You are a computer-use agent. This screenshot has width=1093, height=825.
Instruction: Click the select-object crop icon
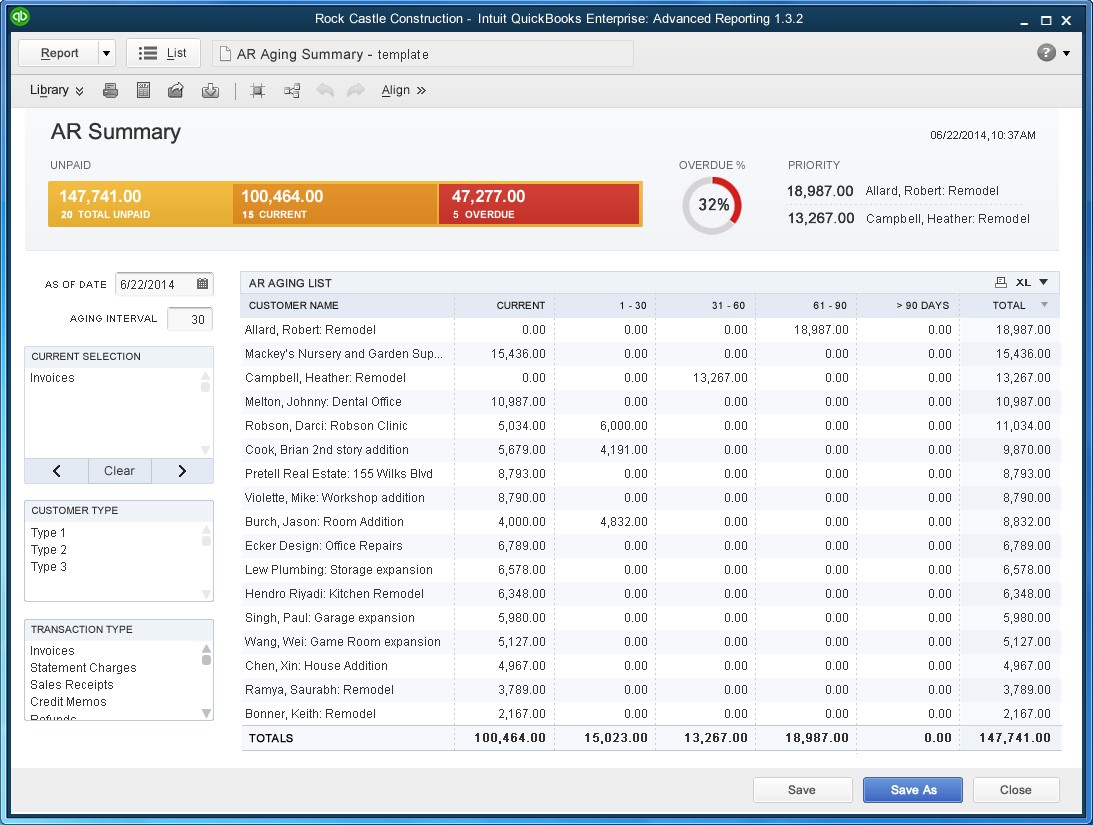click(x=257, y=91)
